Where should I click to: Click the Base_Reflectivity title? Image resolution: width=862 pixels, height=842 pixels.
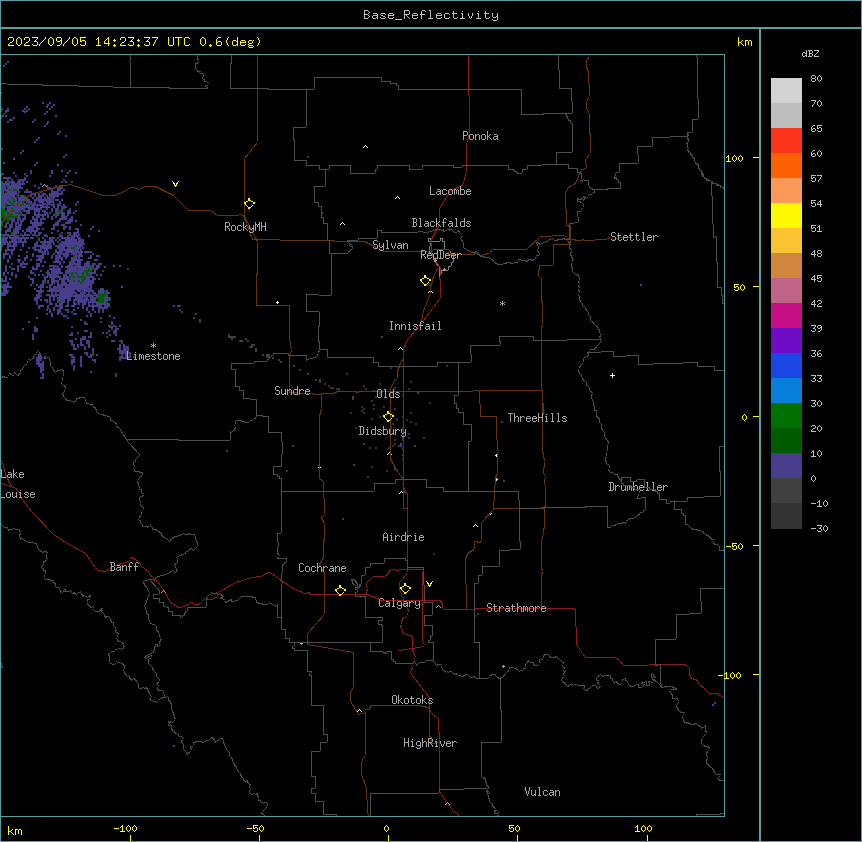click(431, 15)
